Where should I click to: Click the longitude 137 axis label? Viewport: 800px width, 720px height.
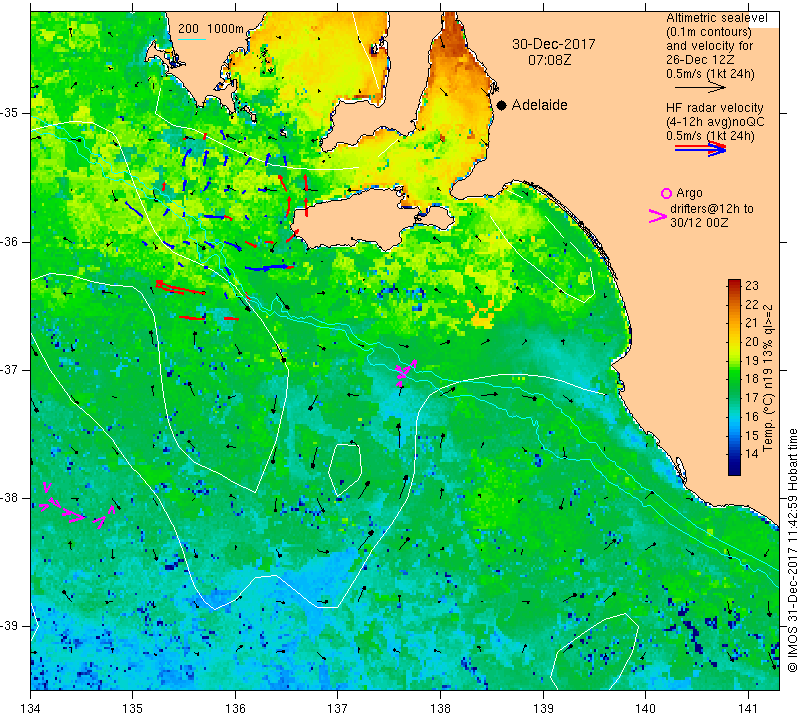click(x=338, y=709)
